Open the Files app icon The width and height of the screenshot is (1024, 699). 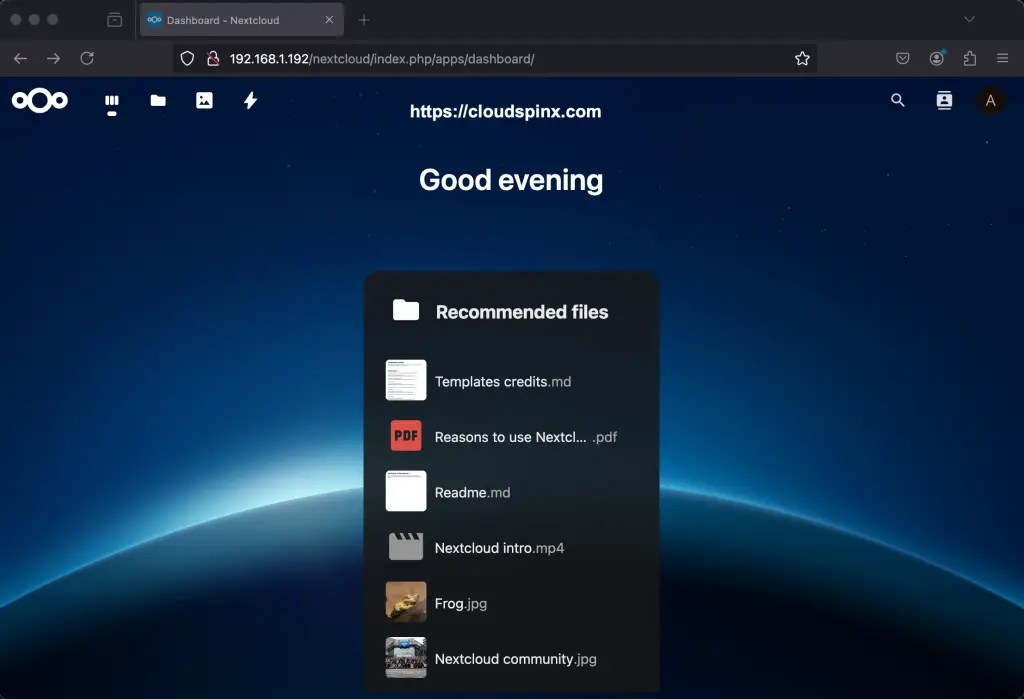click(x=158, y=101)
